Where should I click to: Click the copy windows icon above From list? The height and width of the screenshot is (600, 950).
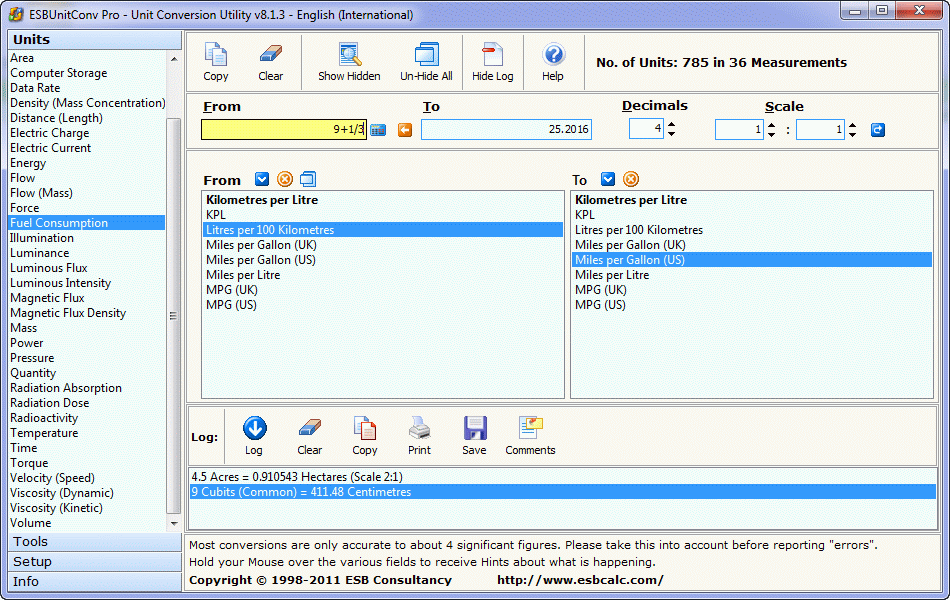coord(308,179)
